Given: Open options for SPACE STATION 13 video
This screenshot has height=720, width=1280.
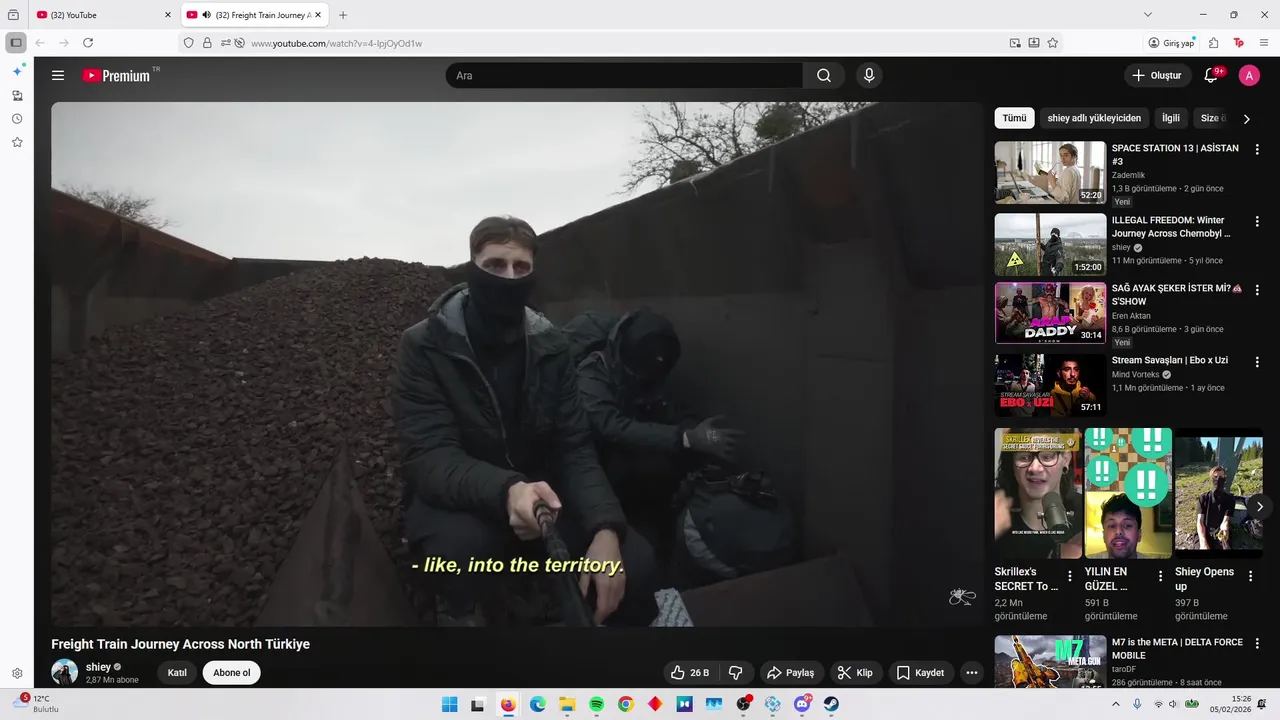Looking at the screenshot, I should [1257, 149].
